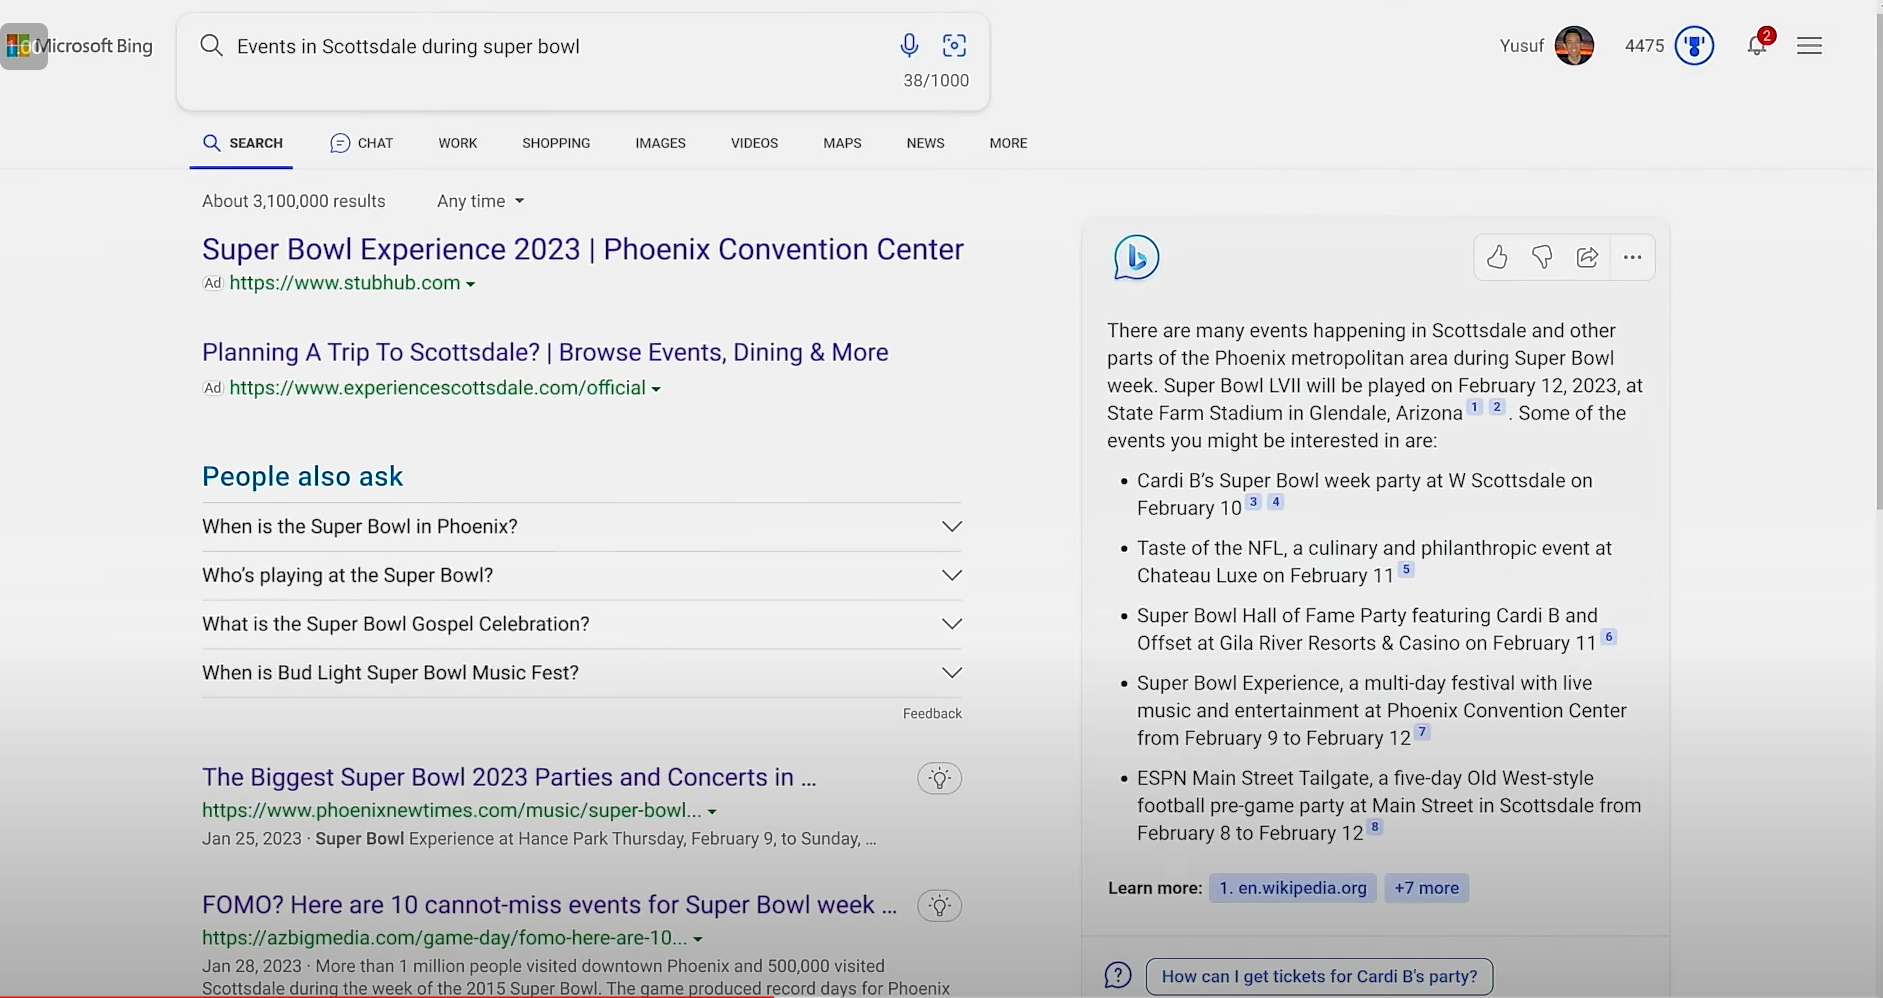
Task: Click lightbulb icon beside Phoenix New Times result
Action: (x=939, y=778)
